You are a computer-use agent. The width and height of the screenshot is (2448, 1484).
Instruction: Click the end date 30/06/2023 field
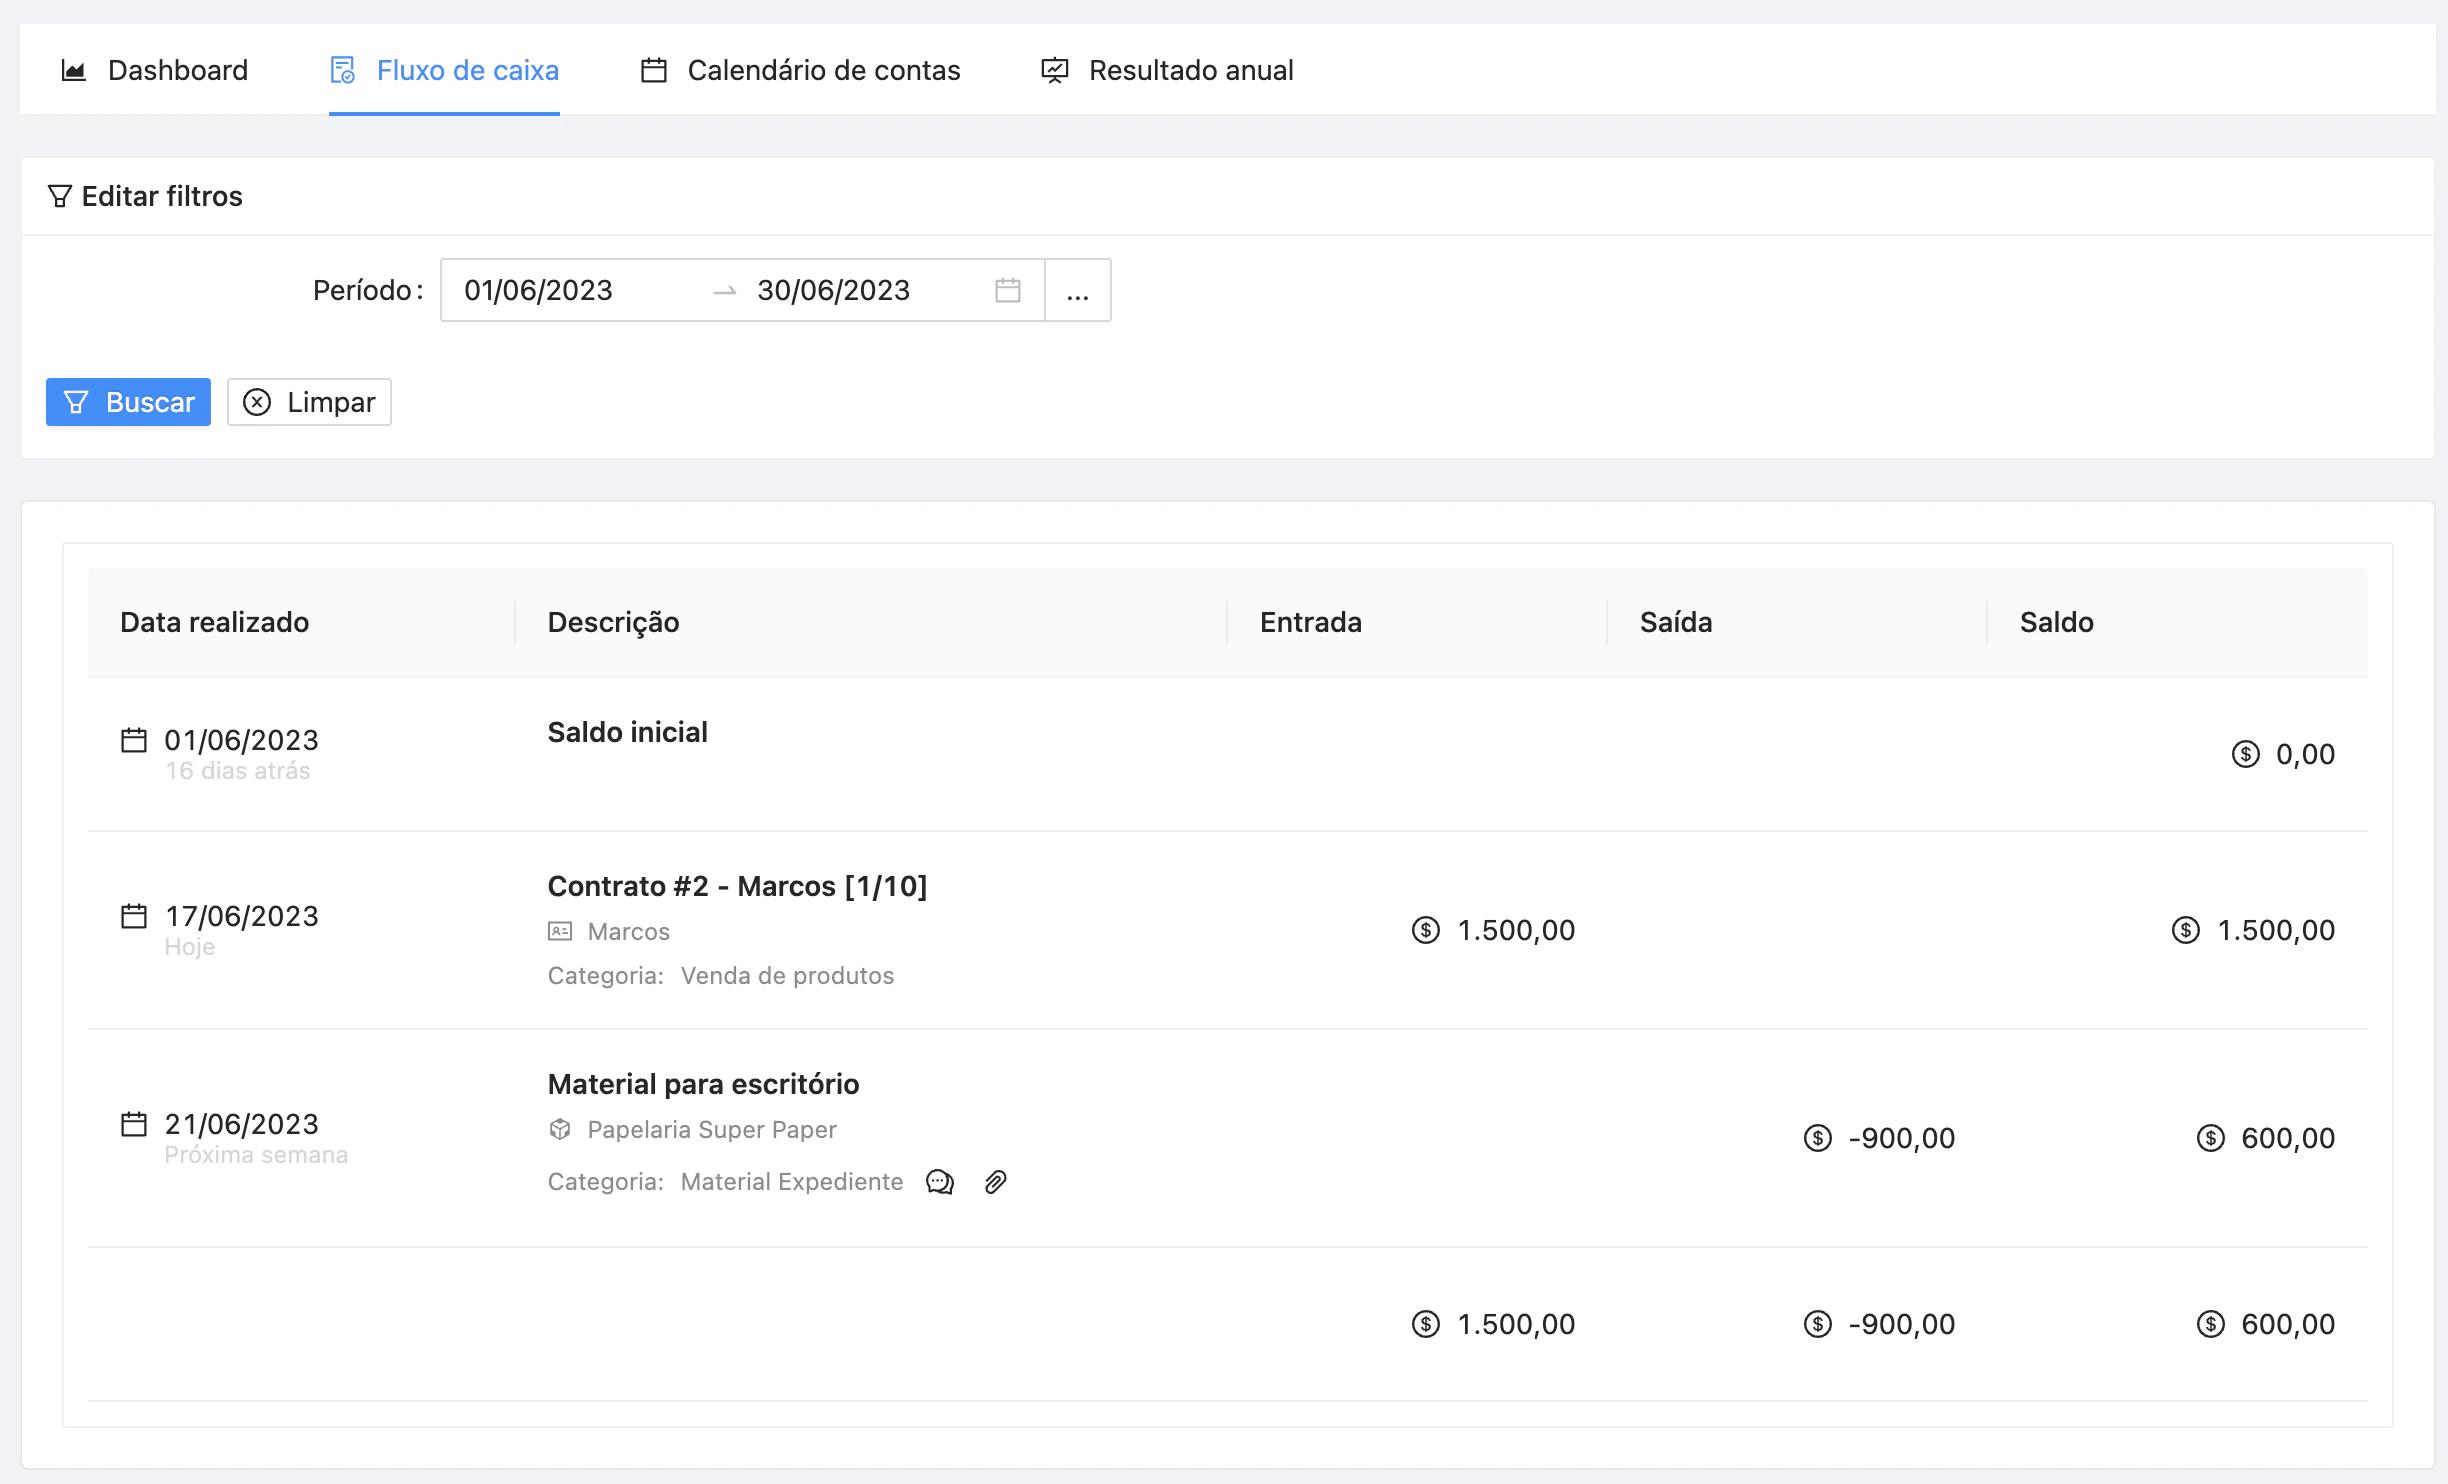point(833,290)
